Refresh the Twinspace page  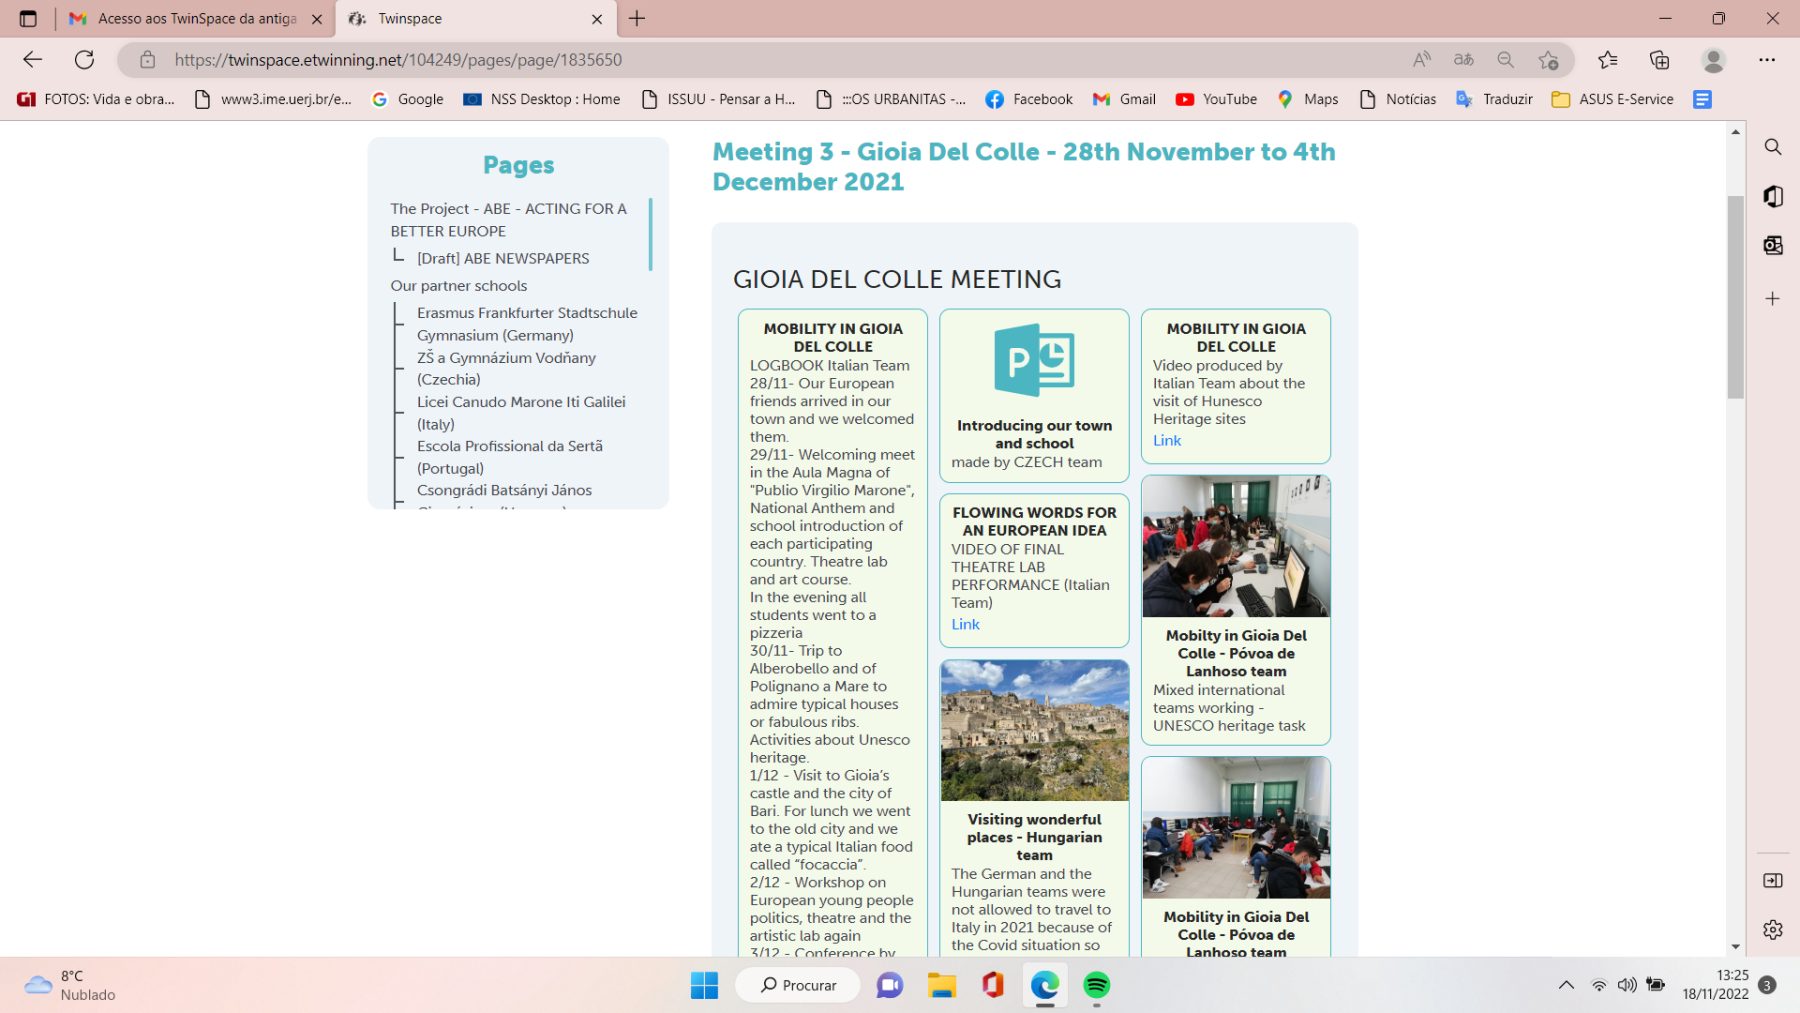pos(85,60)
